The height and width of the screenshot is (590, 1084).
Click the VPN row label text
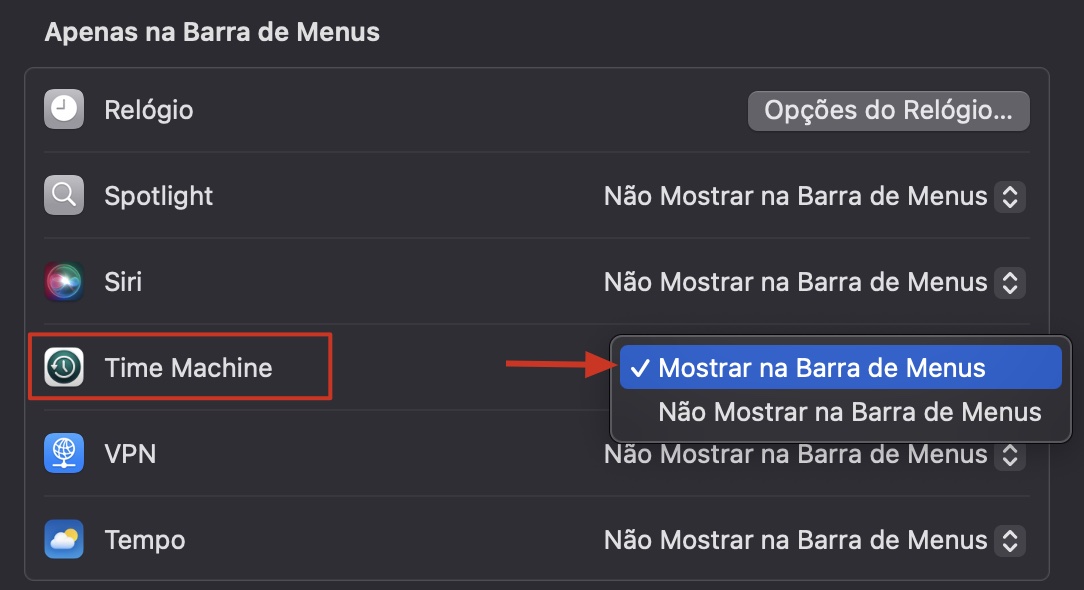coord(130,454)
